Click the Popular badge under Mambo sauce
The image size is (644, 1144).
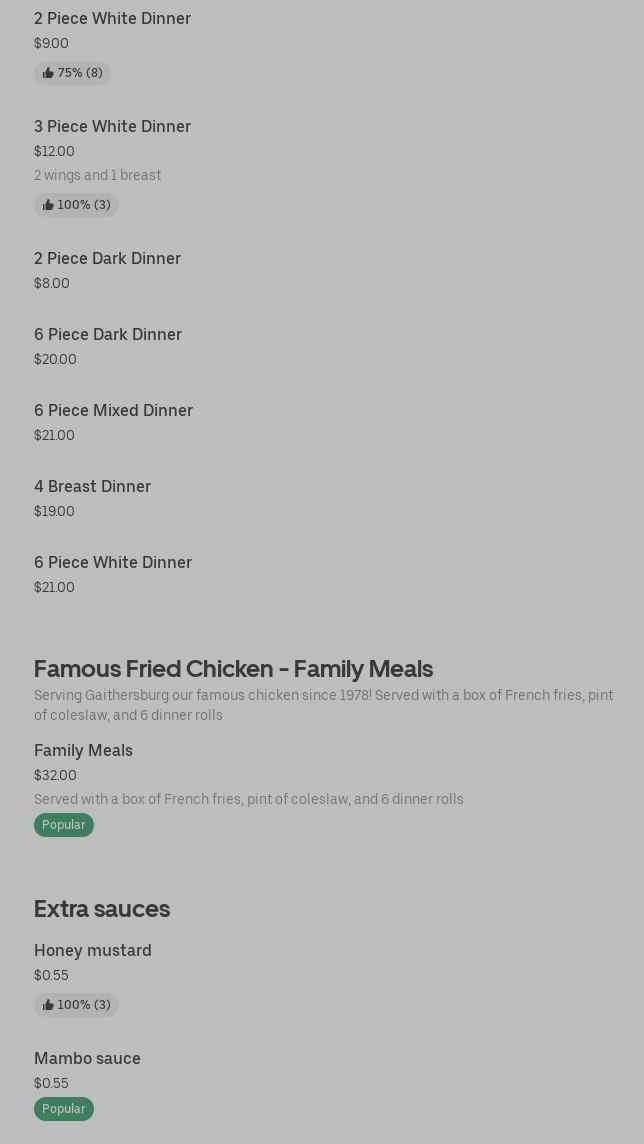pyautogui.click(x=63, y=1109)
